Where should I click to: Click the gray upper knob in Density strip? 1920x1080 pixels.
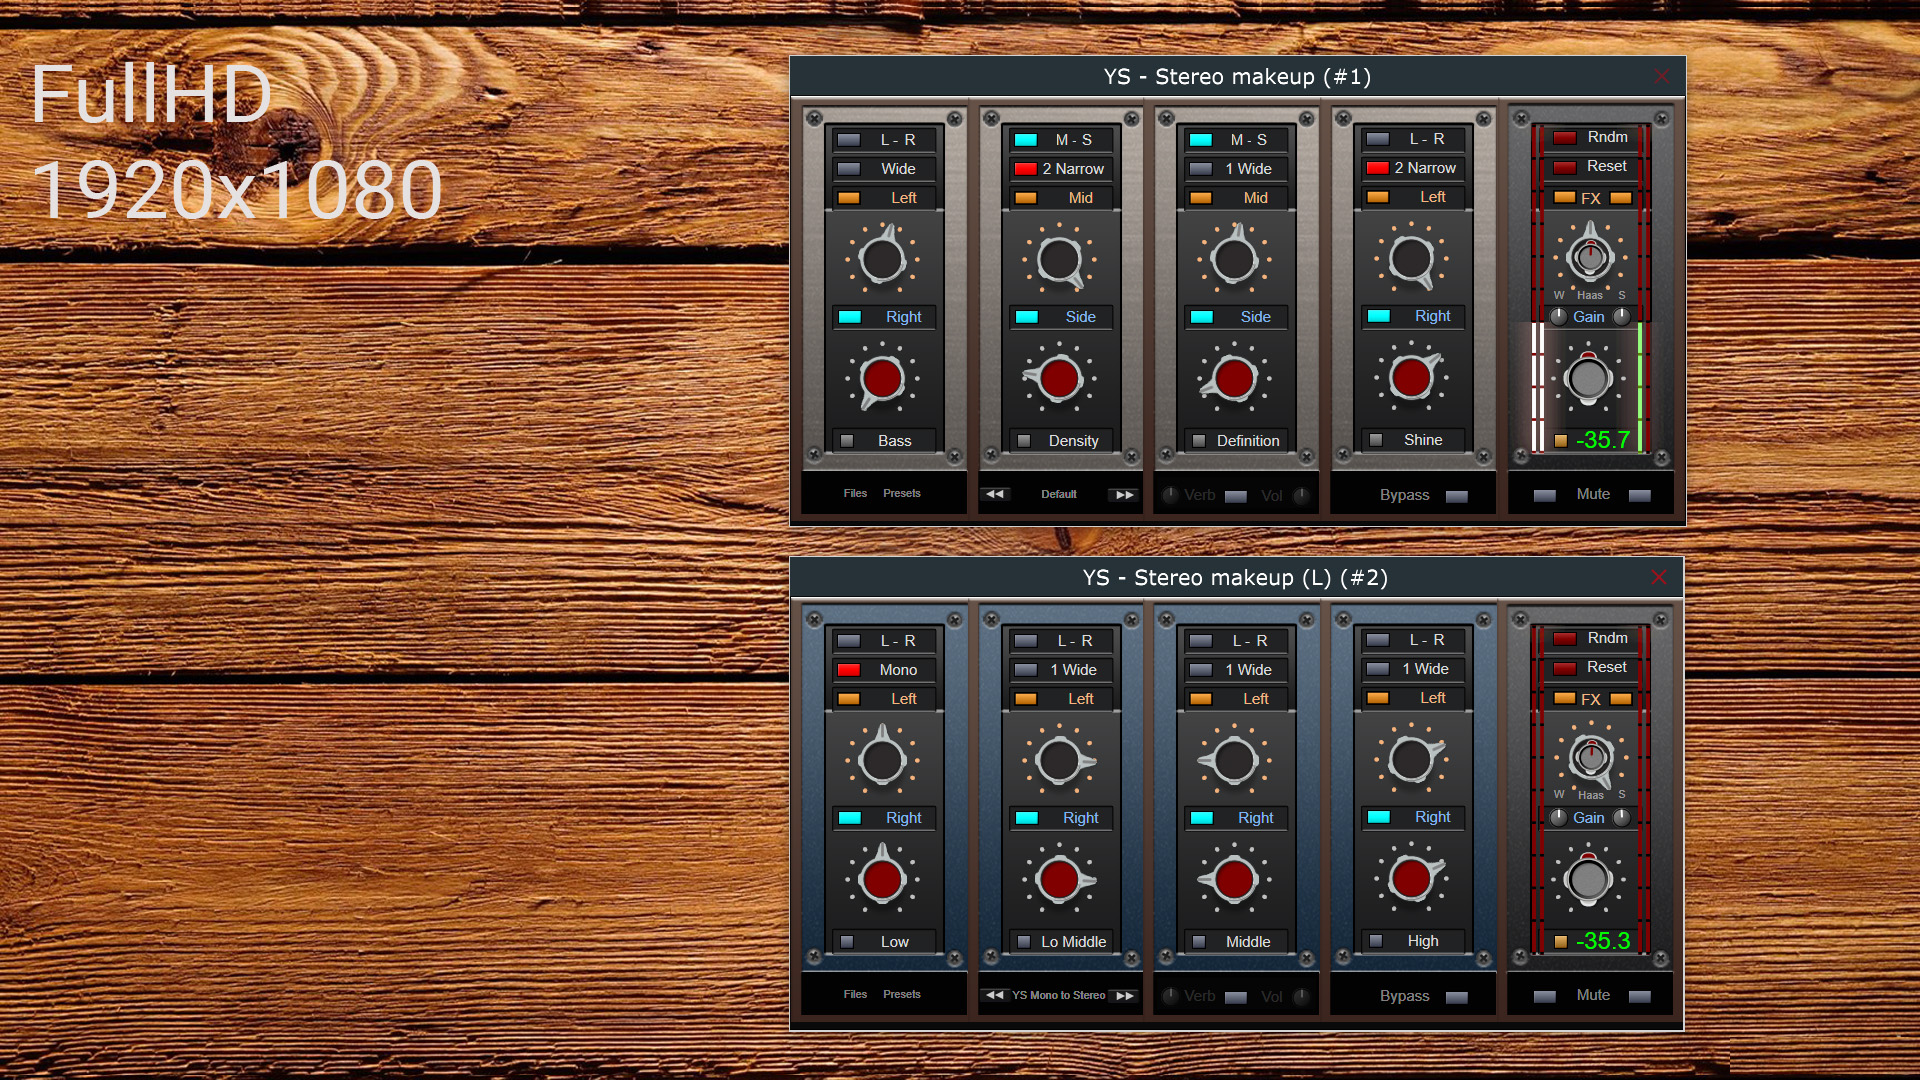[x=1059, y=260]
